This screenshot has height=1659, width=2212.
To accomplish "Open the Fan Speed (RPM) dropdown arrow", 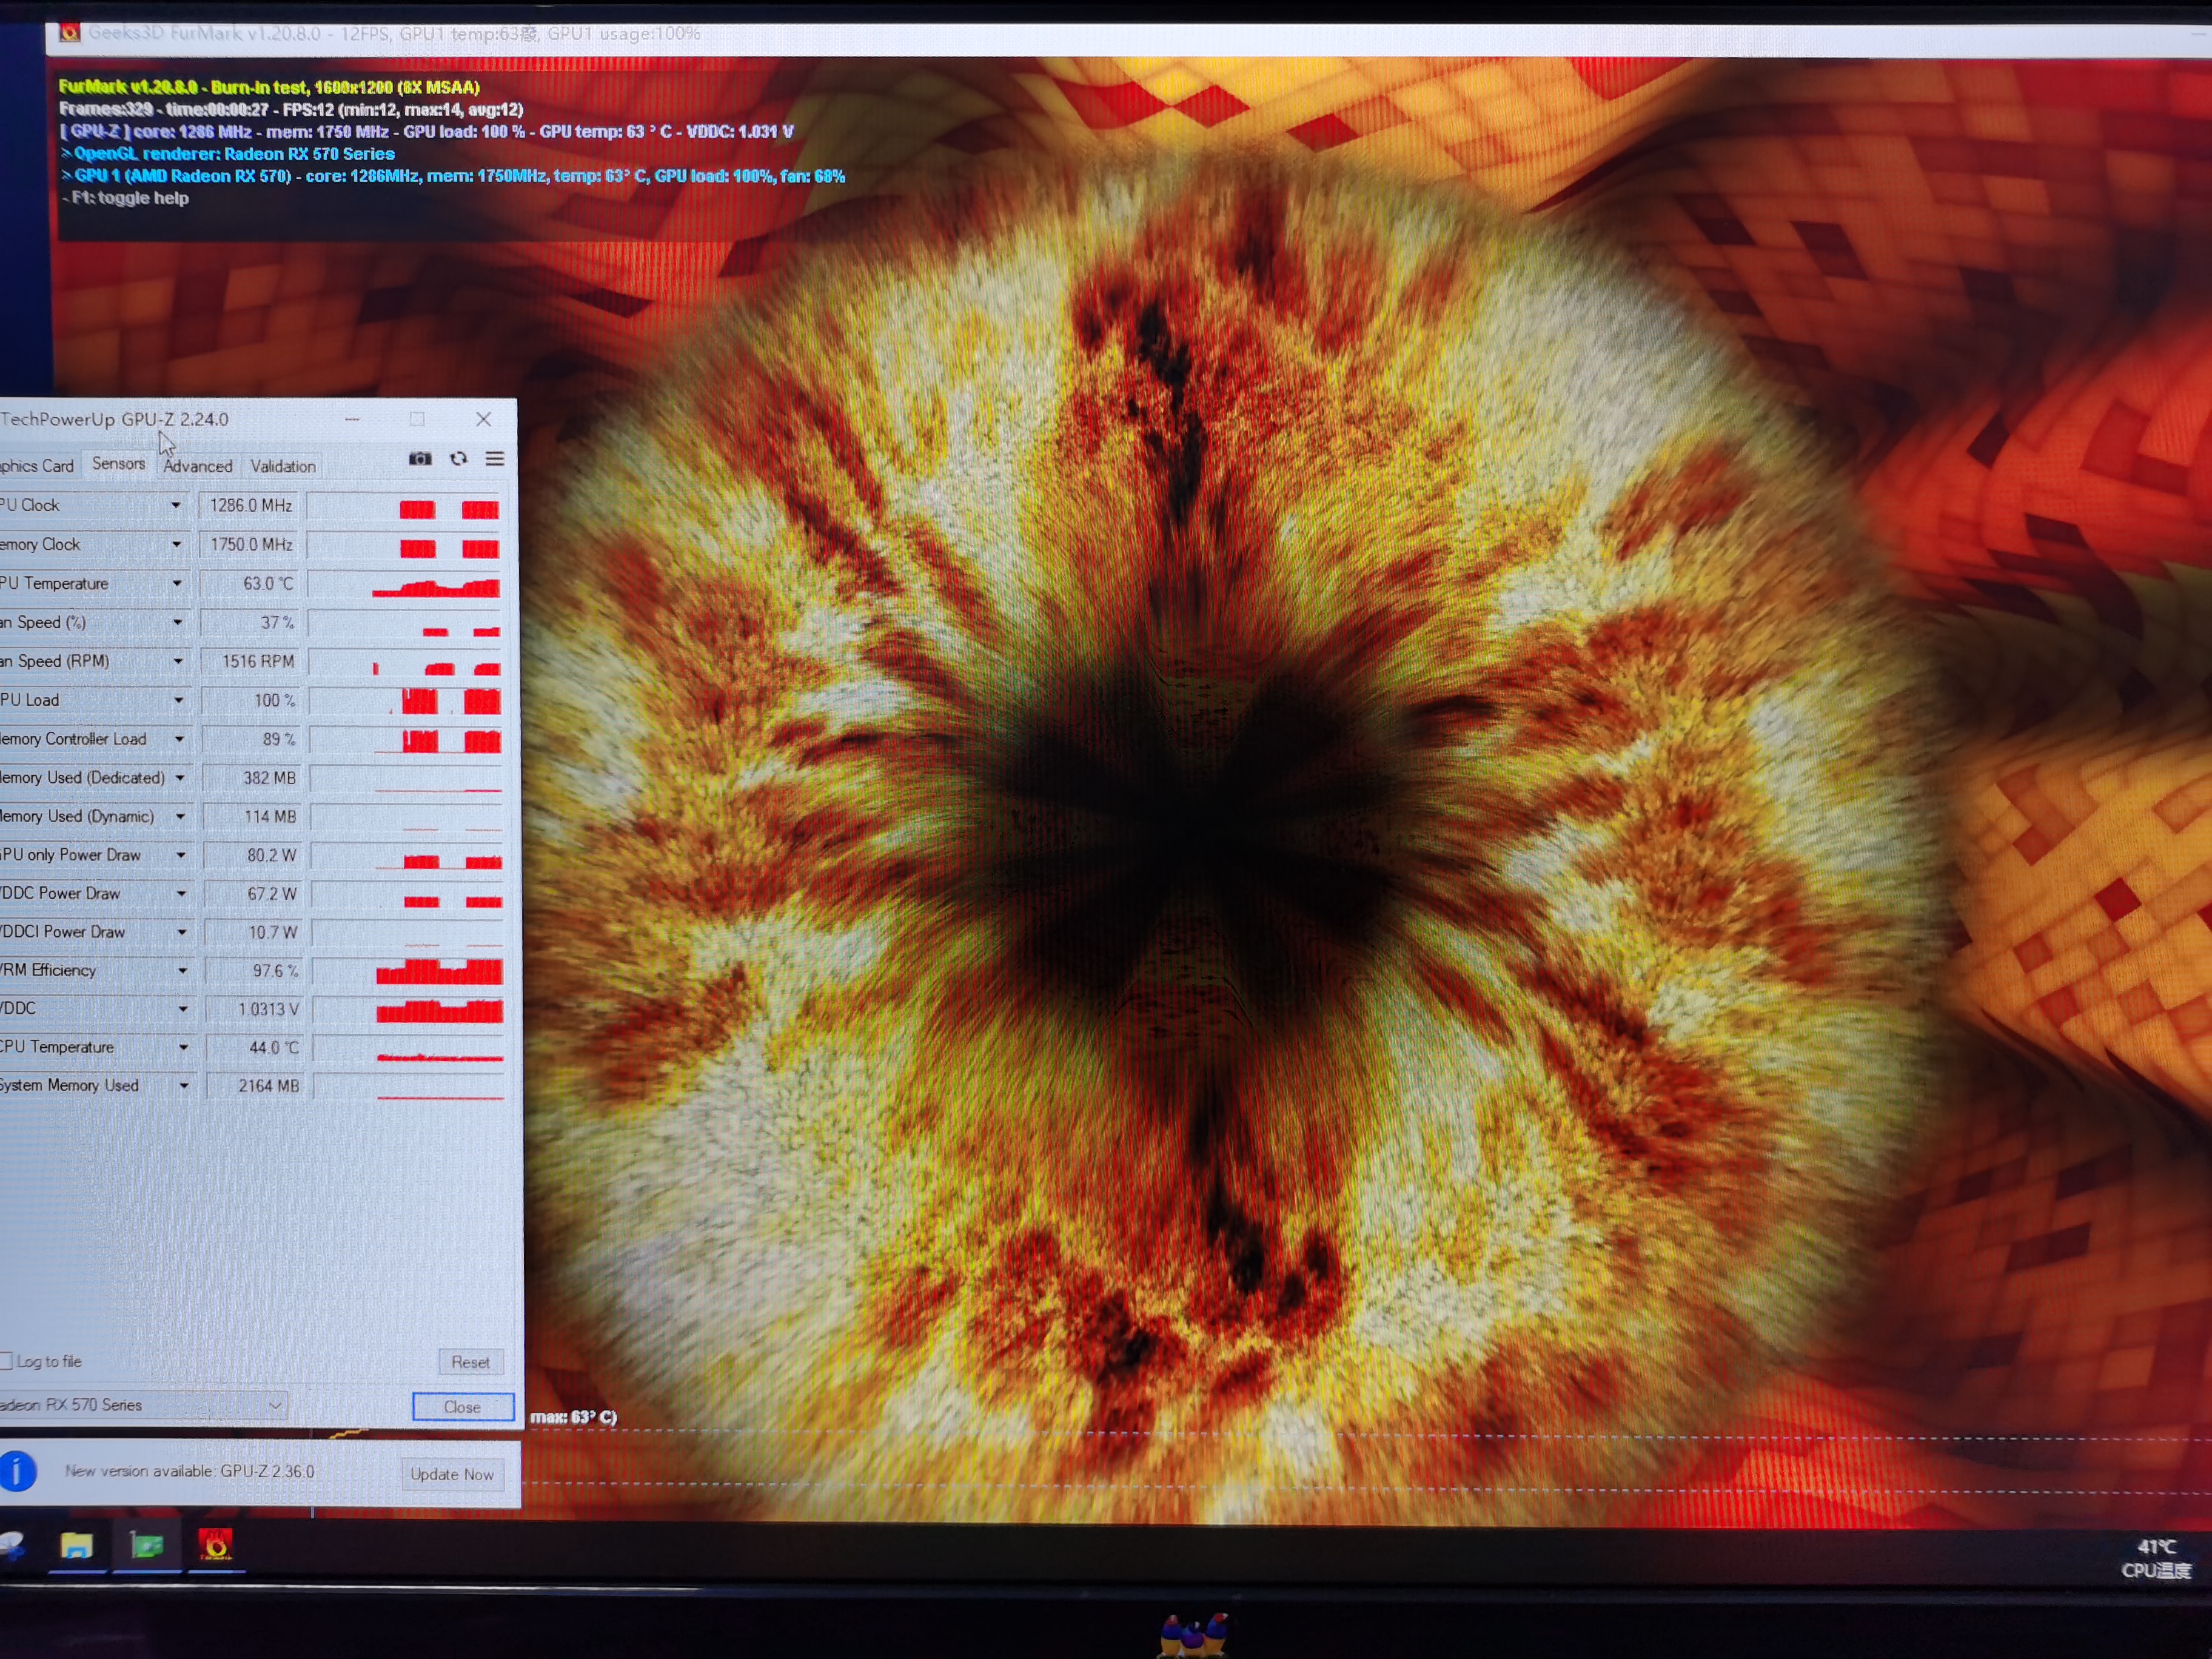I will [178, 661].
